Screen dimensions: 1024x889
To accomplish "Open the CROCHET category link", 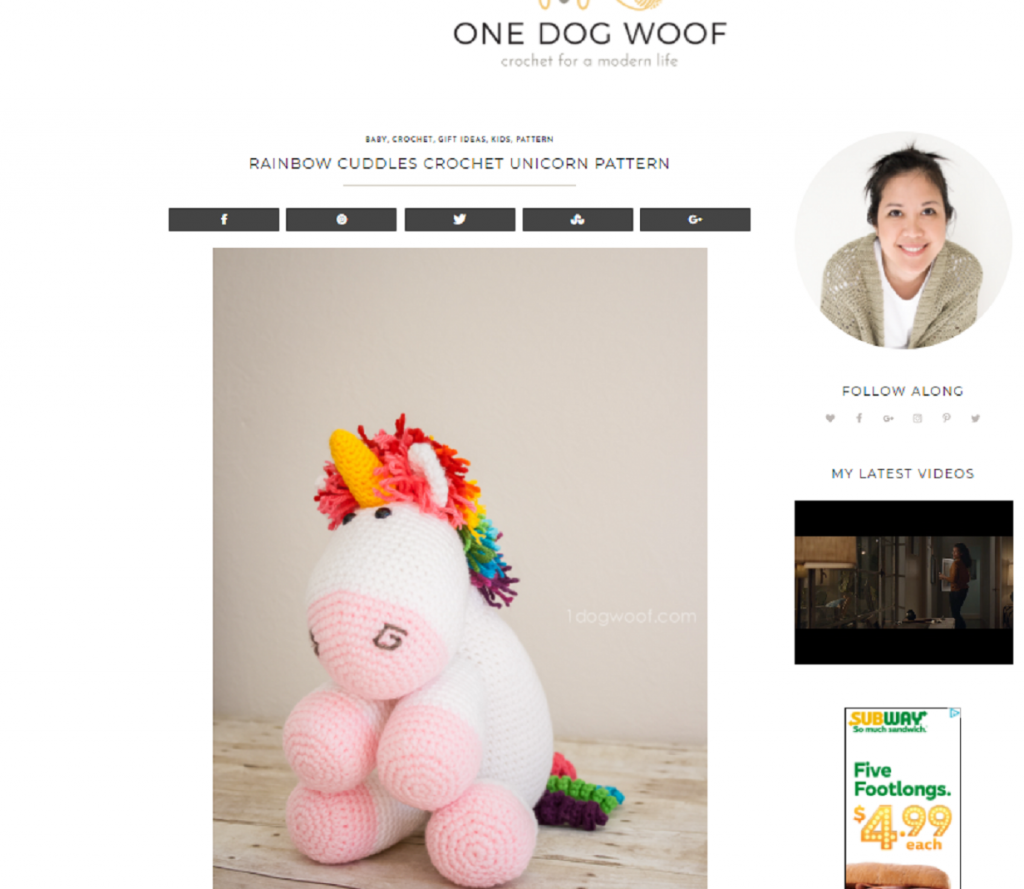I will pyautogui.click(x=411, y=139).
